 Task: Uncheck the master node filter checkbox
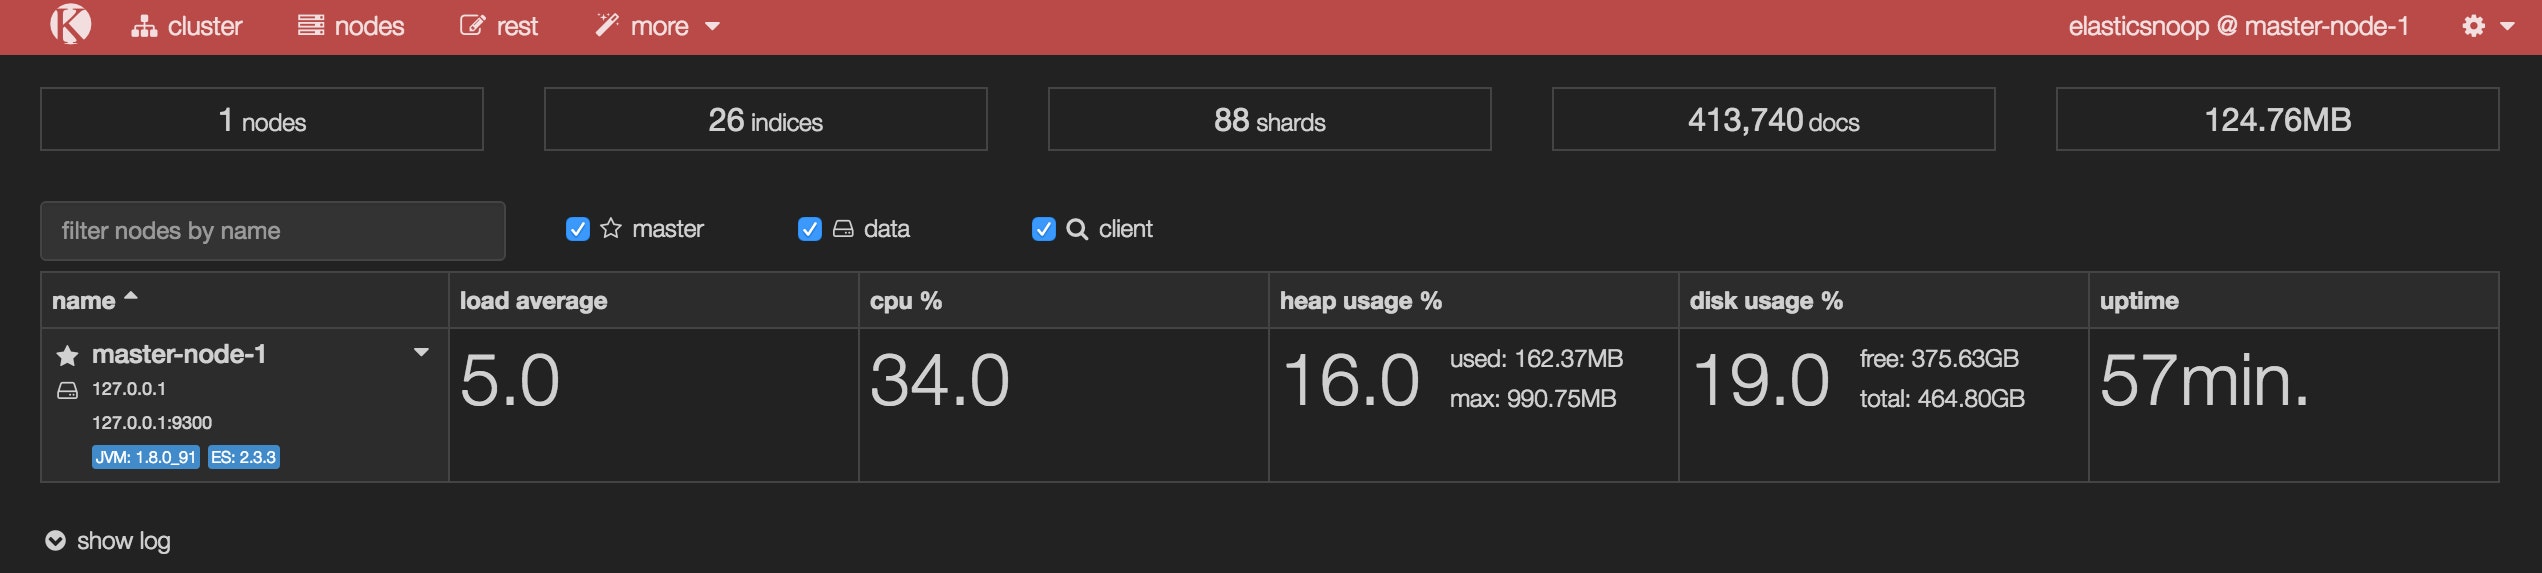coord(578,229)
